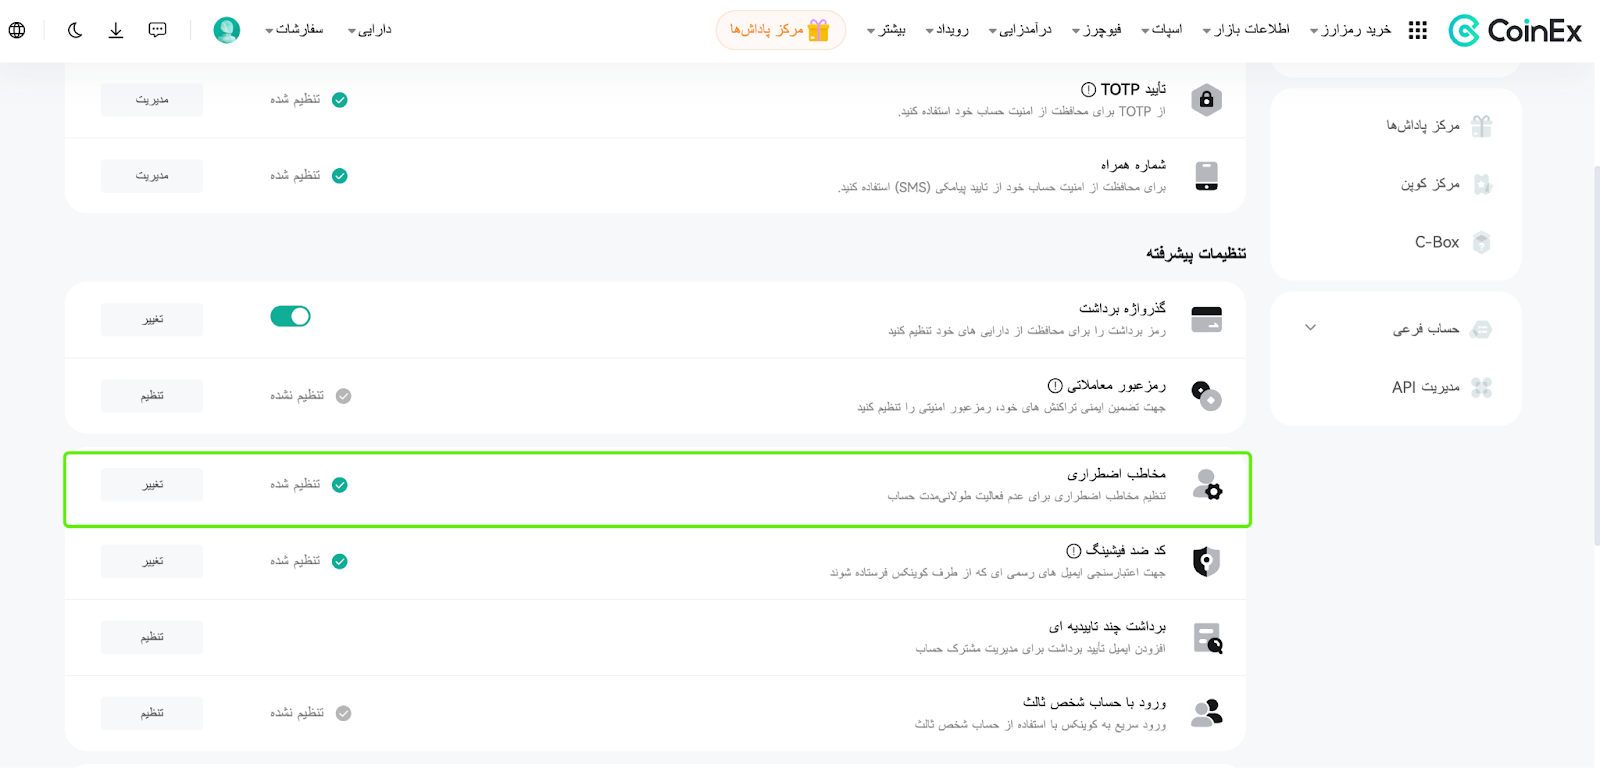The width and height of the screenshot is (1600, 768).
Task: Click the info icon beside کد ضد فیشینگ
Action: pos(1073,550)
